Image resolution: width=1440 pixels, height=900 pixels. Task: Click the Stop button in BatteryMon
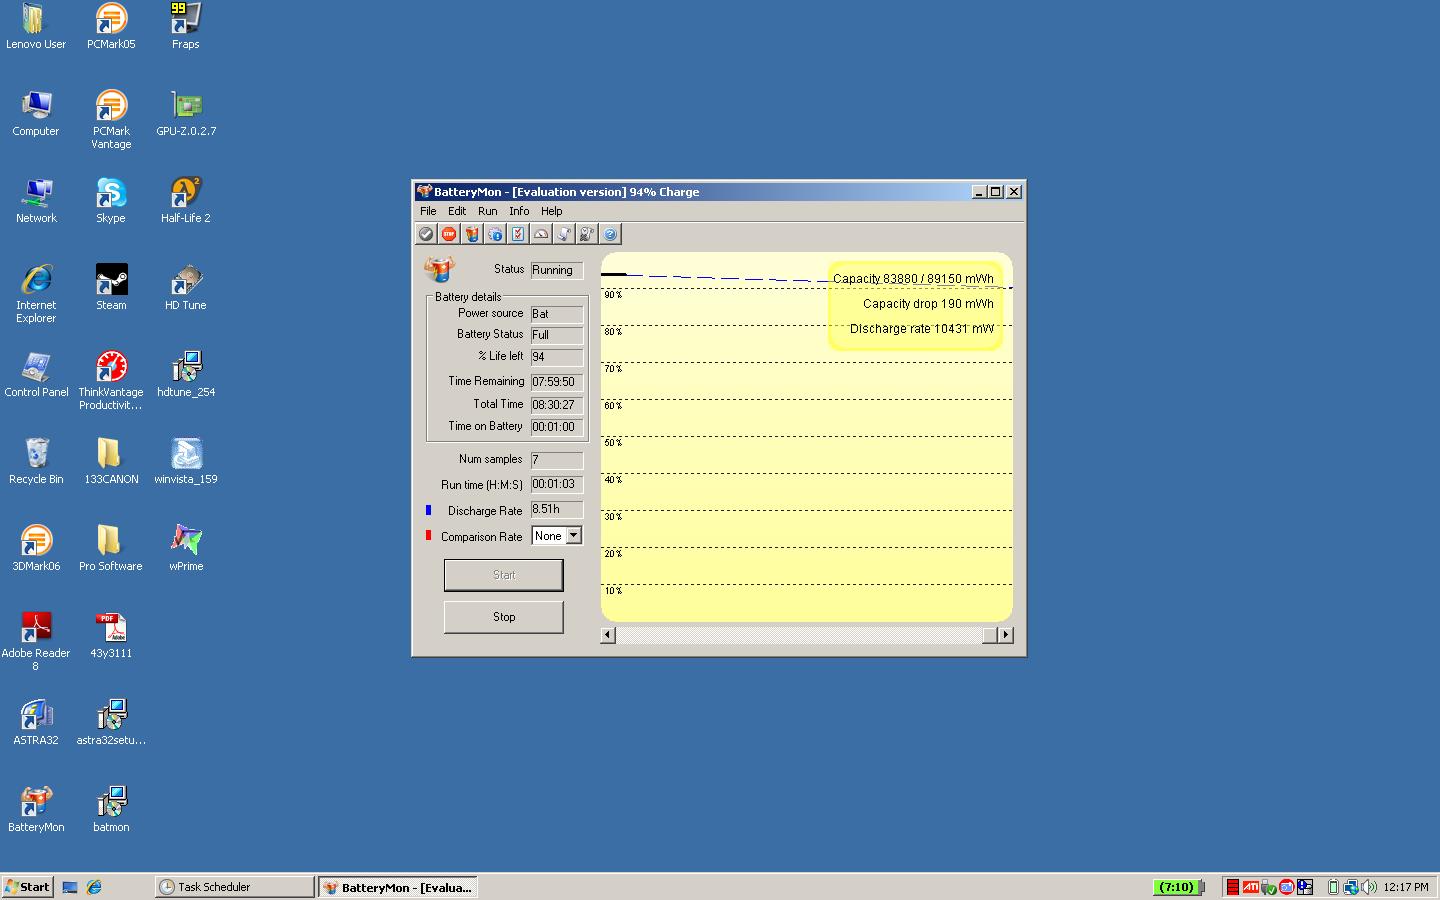(x=504, y=617)
